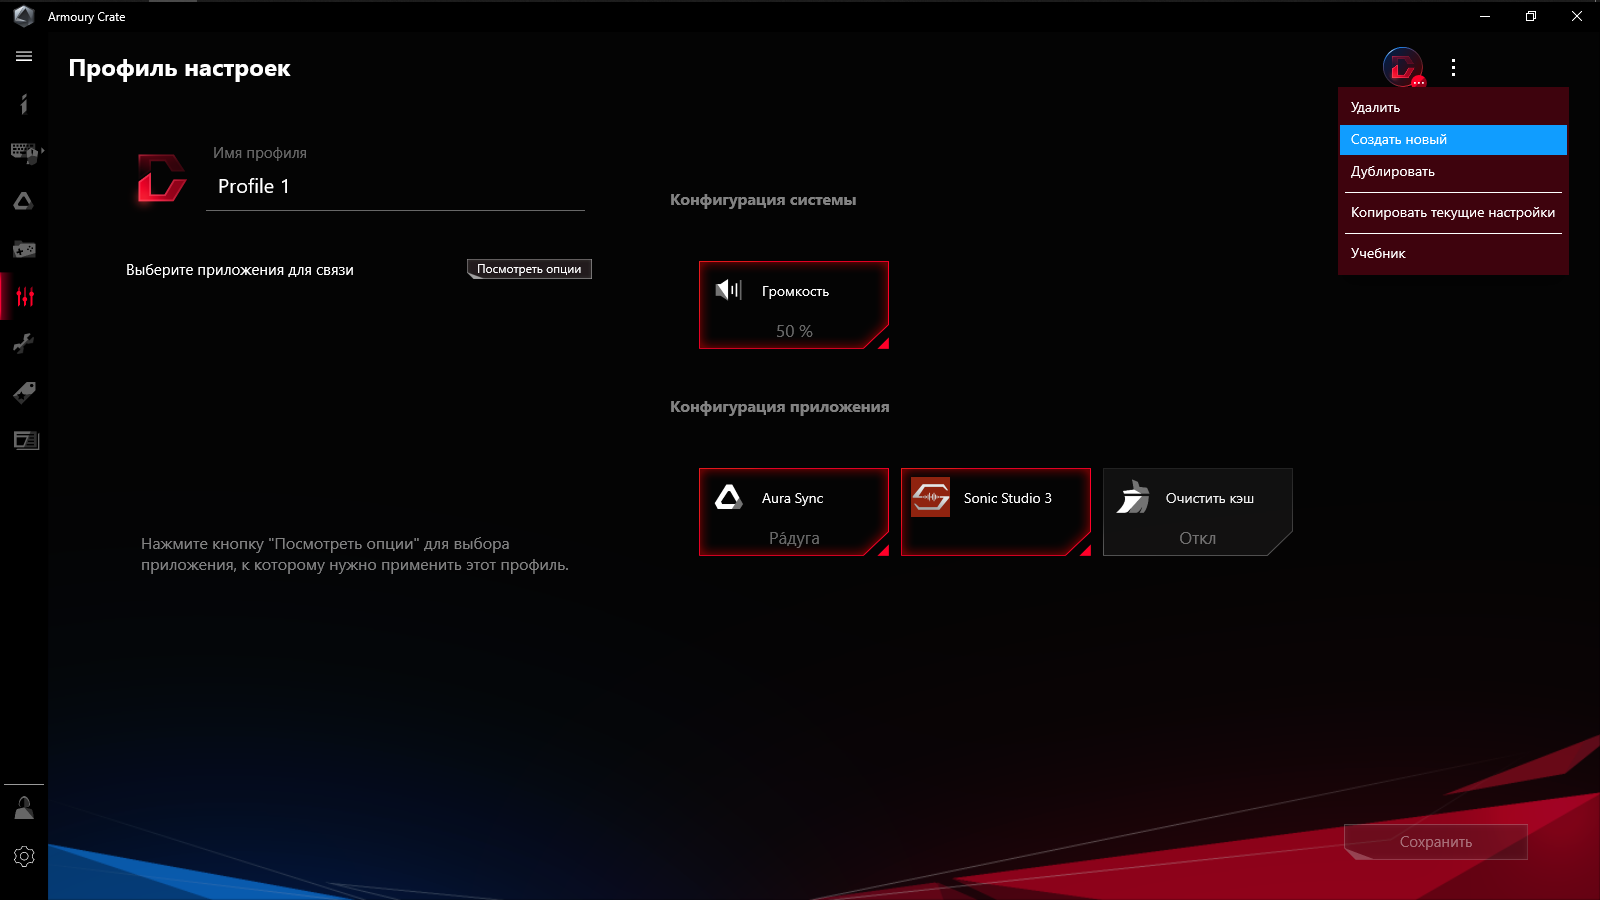Viewport: 1600px width, 900px height.
Task: Expand the sidebar with the hamburger menu
Action: pyautogui.click(x=24, y=56)
